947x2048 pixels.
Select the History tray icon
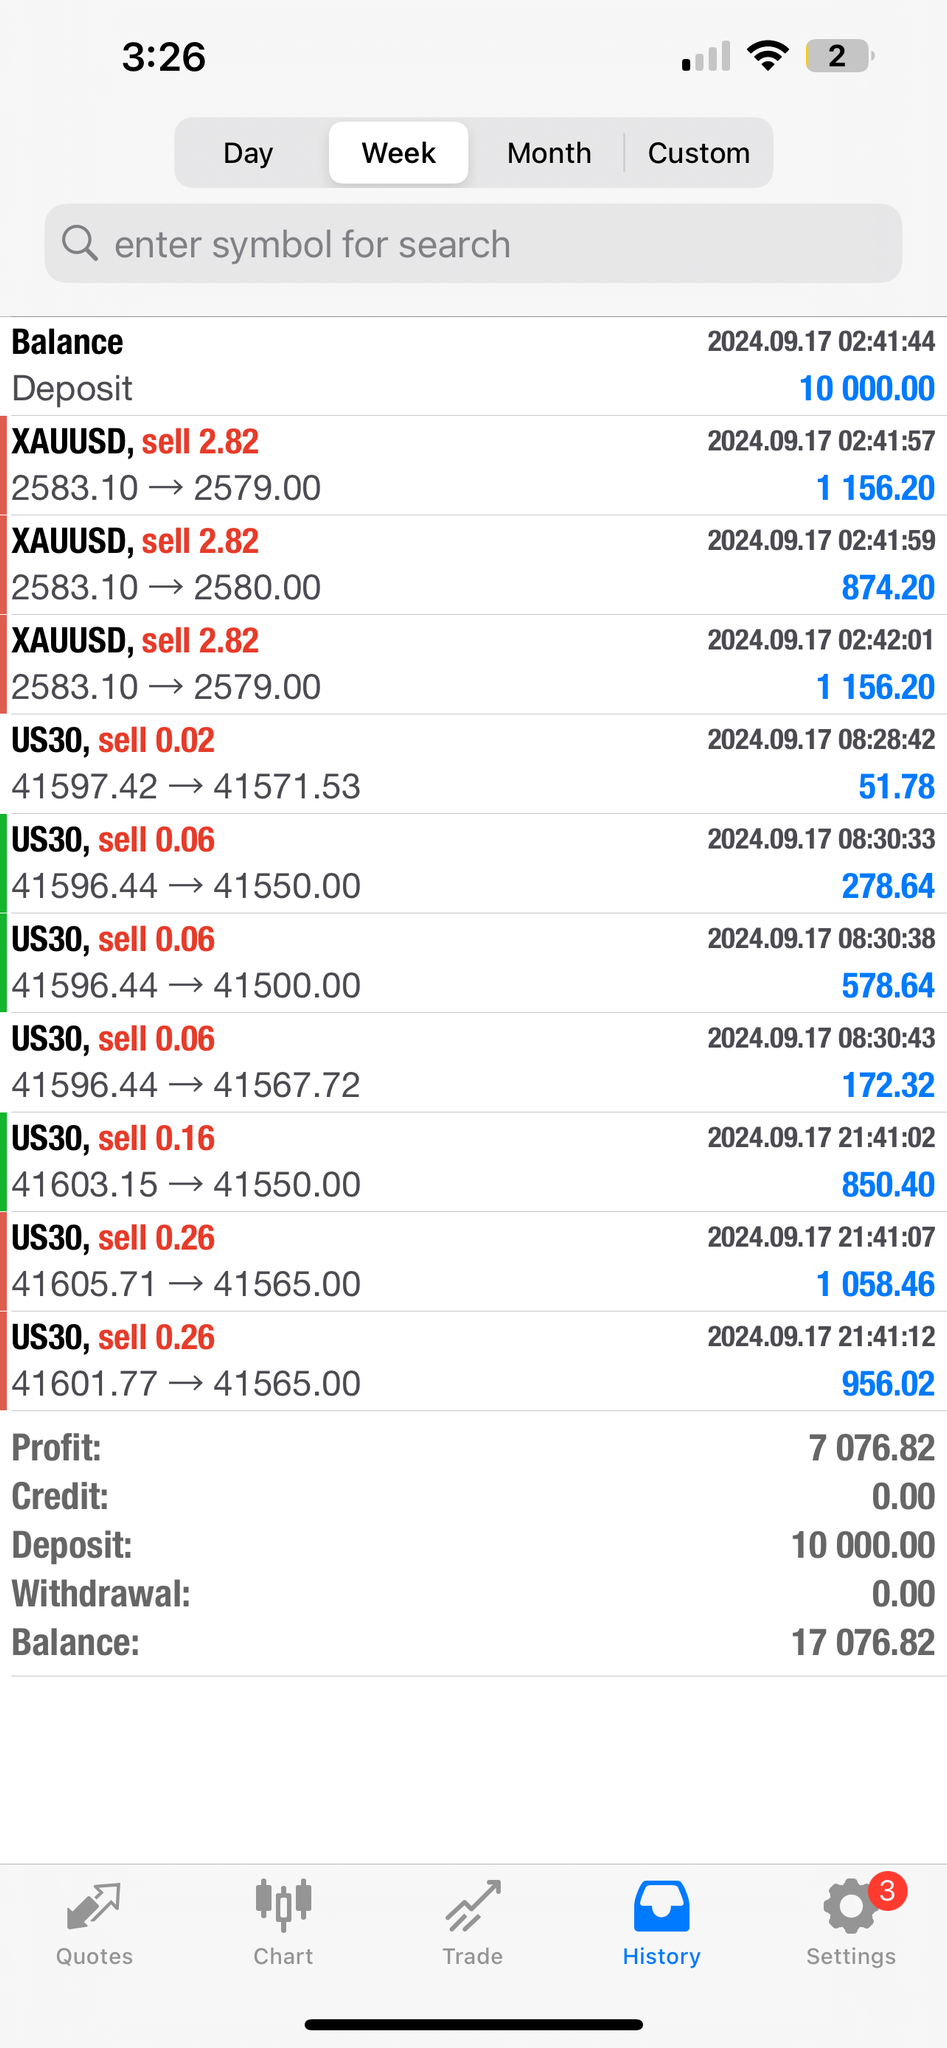point(661,1906)
